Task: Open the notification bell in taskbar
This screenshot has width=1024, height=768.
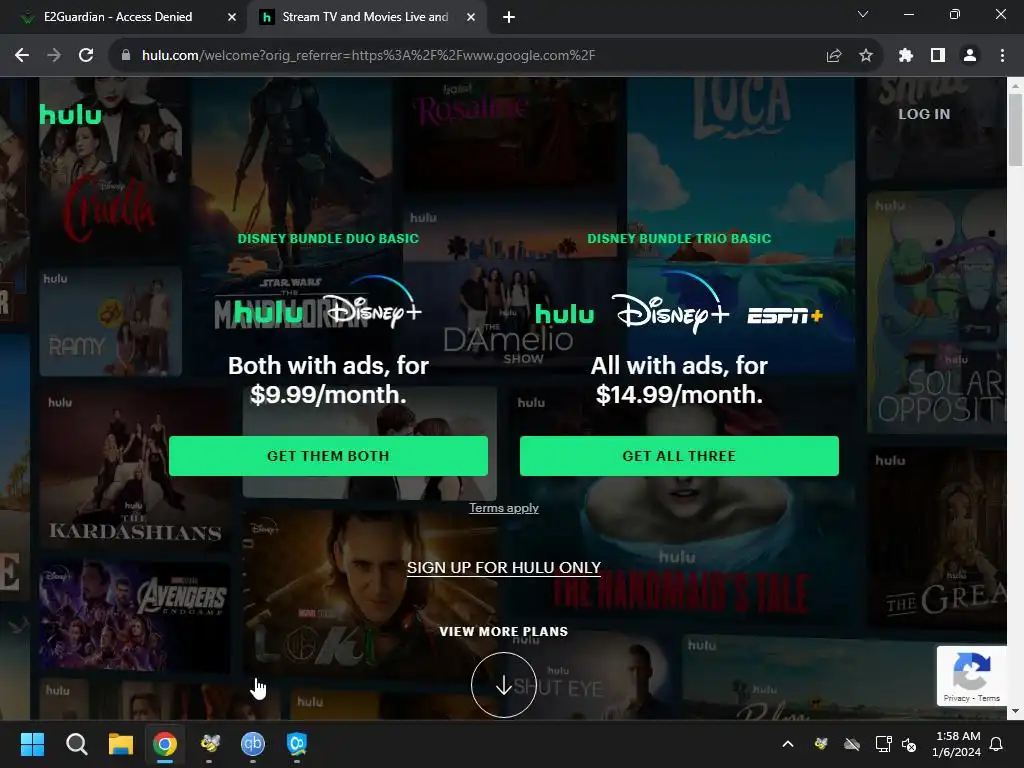Action: pyautogui.click(x=997, y=744)
